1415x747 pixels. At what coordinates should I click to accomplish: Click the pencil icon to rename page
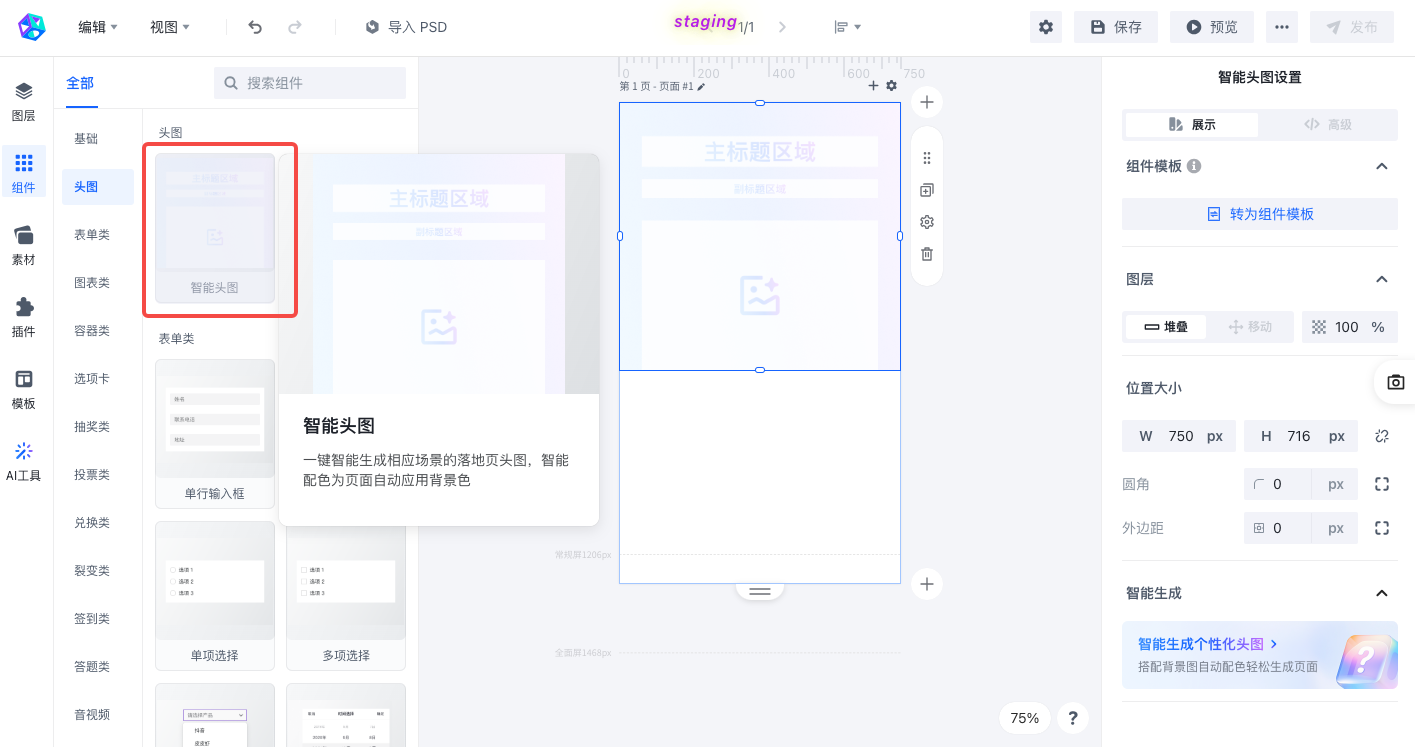(702, 87)
